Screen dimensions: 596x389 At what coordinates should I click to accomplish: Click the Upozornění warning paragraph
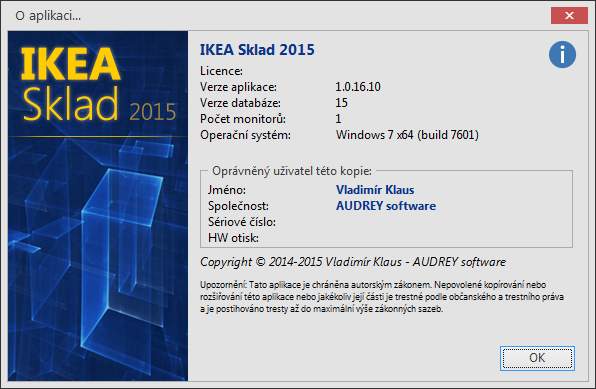[x=382, y=297]
